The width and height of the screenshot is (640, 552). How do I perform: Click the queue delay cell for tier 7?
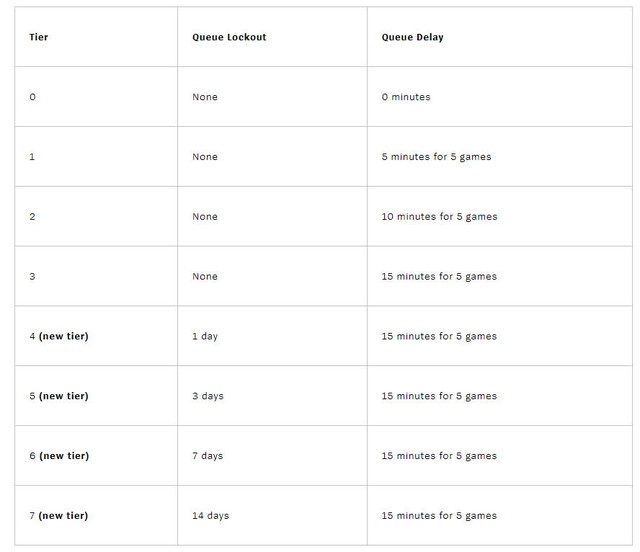[439, 516]
